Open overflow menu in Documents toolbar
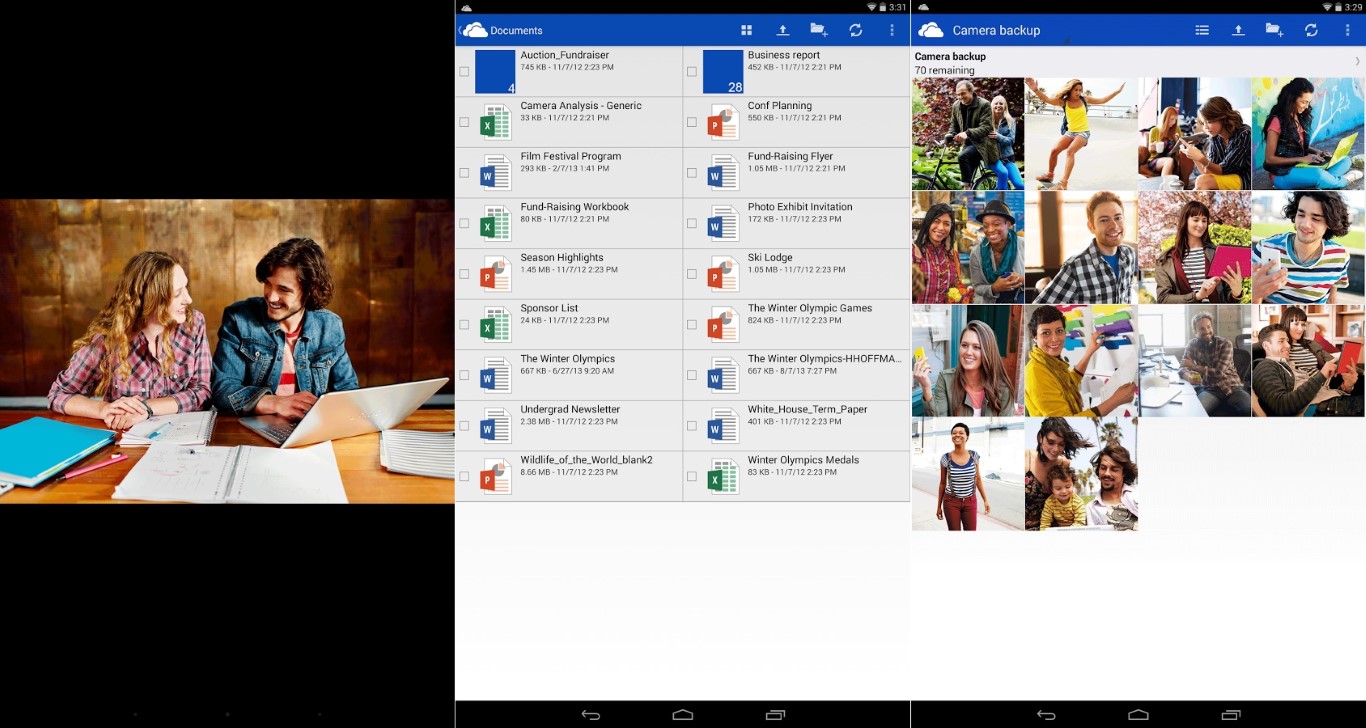Screen dimensions: 1366x728 (x=892, y=31)
